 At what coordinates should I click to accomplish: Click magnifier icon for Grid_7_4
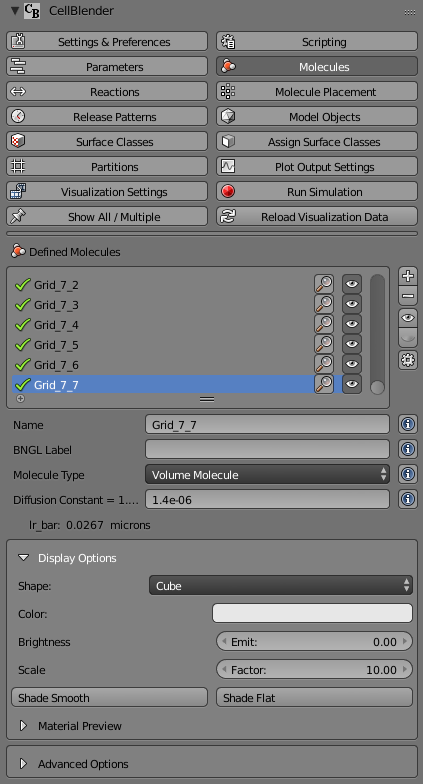coord(324,324)
